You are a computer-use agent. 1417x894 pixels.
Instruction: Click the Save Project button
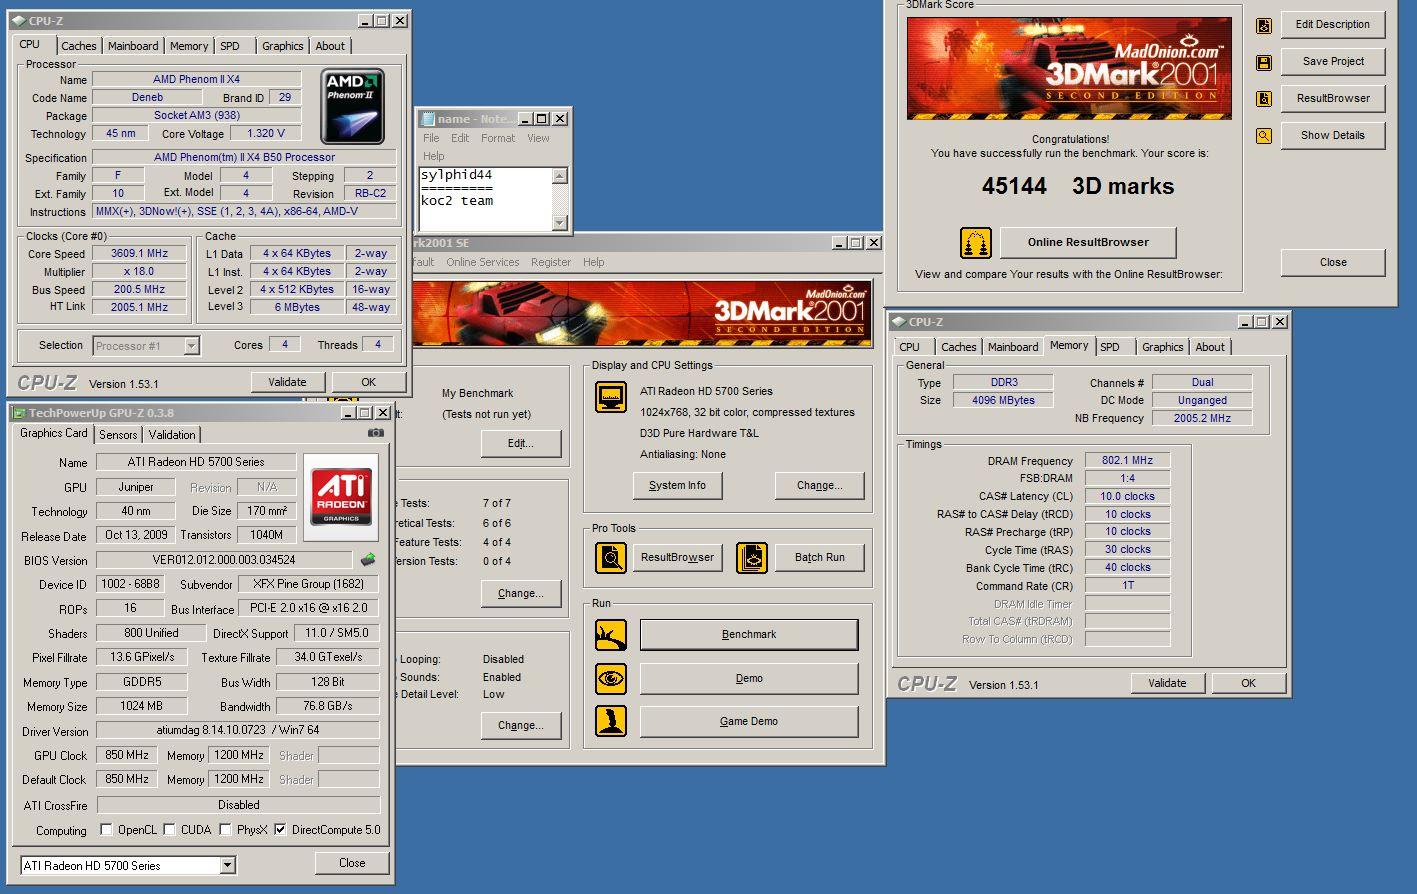(1333, 61)
